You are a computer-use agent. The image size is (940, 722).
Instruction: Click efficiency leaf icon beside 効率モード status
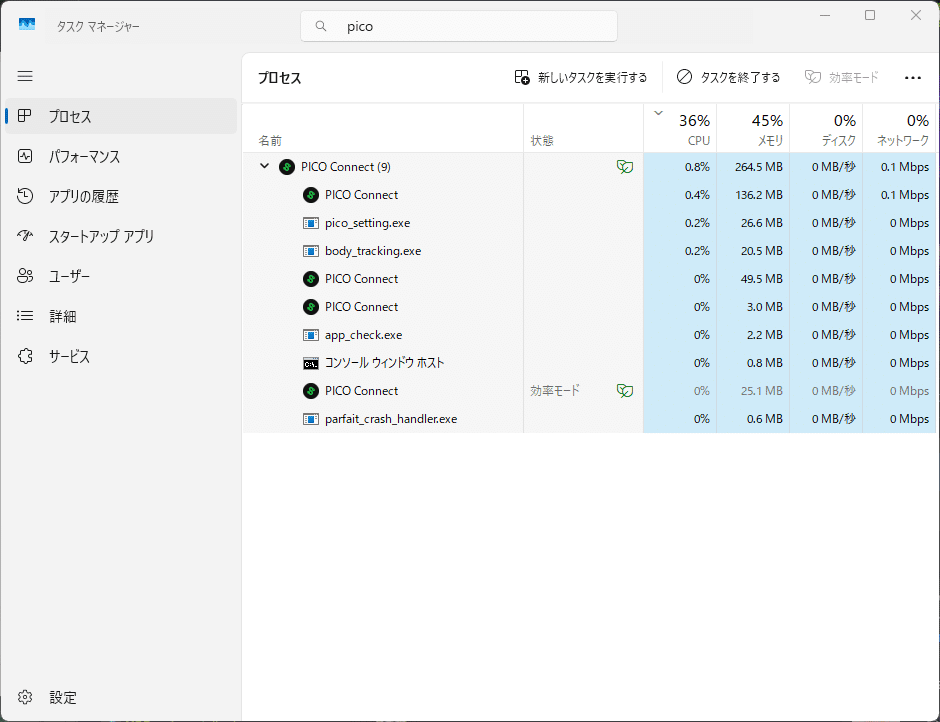click(x=625, y=391)
